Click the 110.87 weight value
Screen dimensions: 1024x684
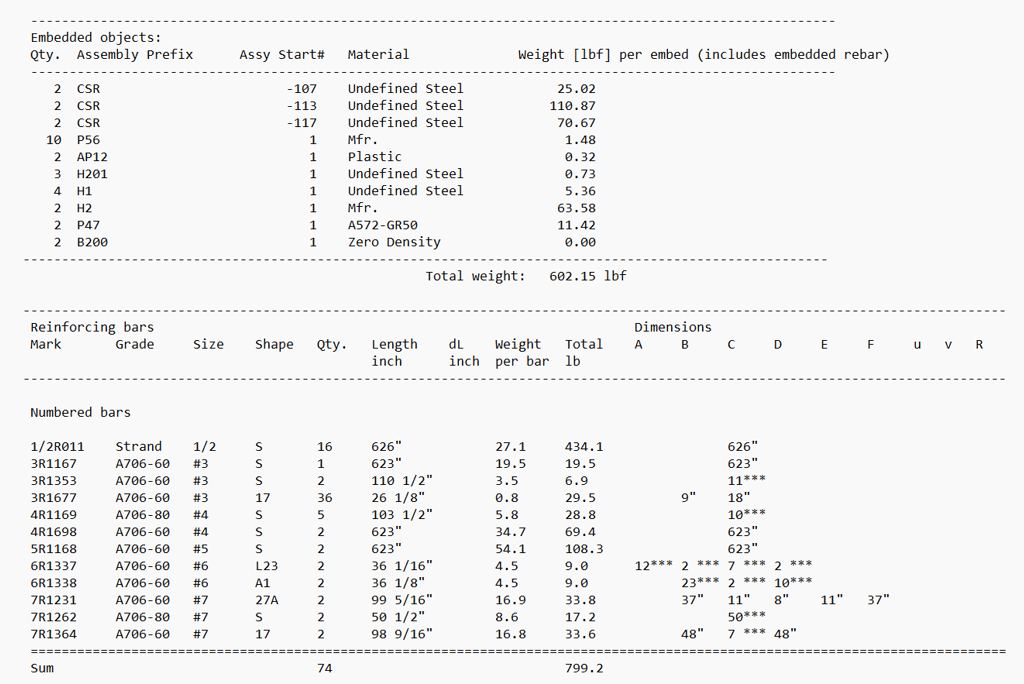click(x=572, y=106)
